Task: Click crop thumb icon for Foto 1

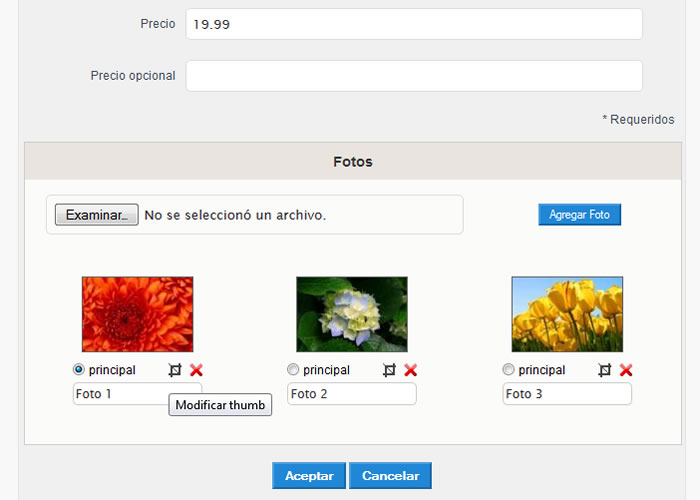Action: [x=175, y=370]
